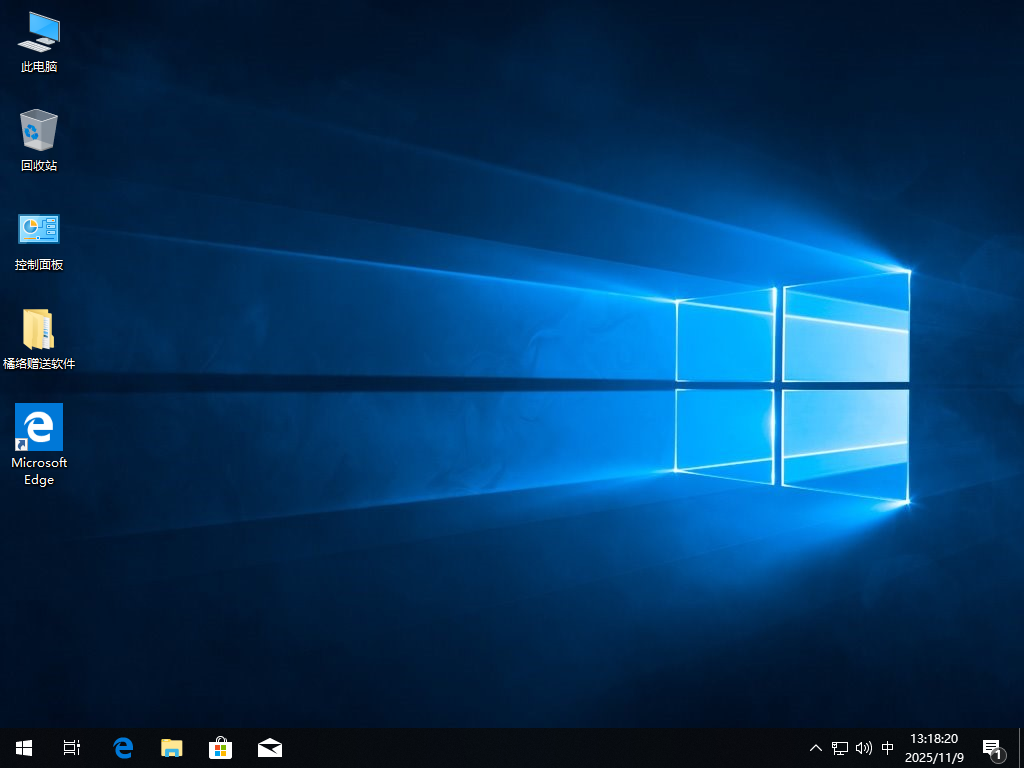Open the clock showing 13:18:20
Viewport: 1024px width, 768px height.
coord(934,747)
